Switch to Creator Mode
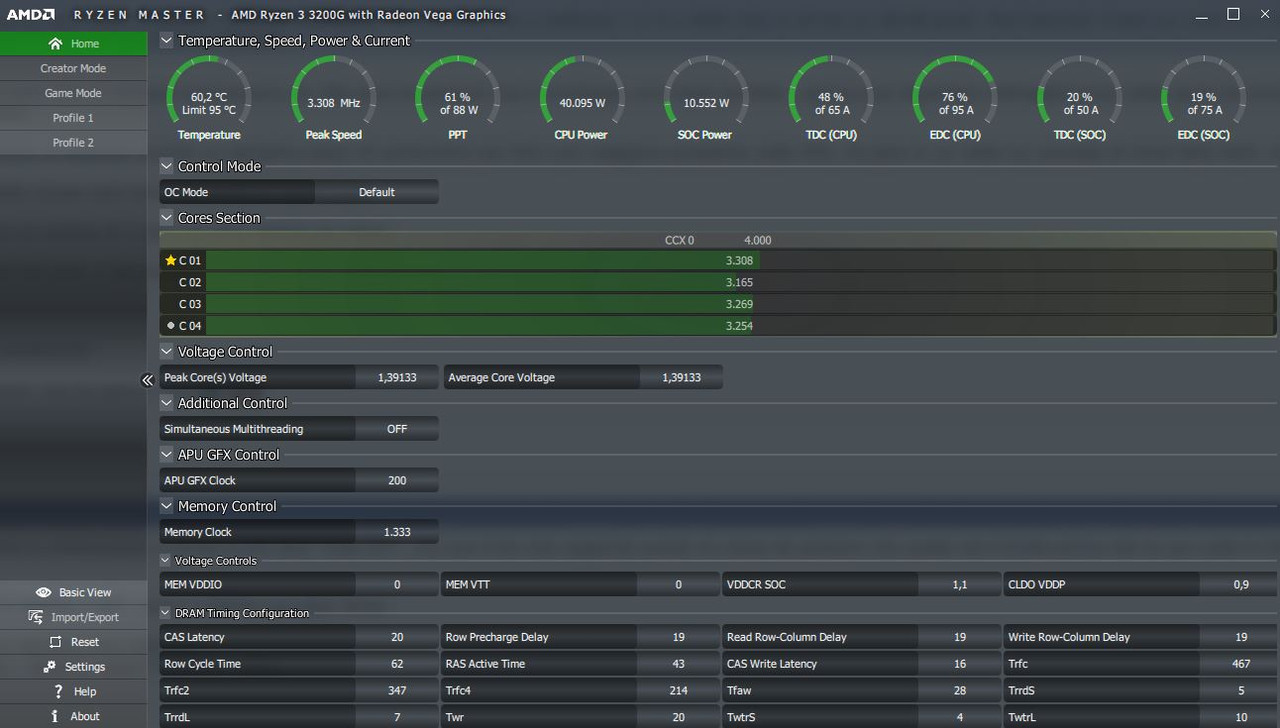The image size is (1280, 728). [x=74, y=69]
